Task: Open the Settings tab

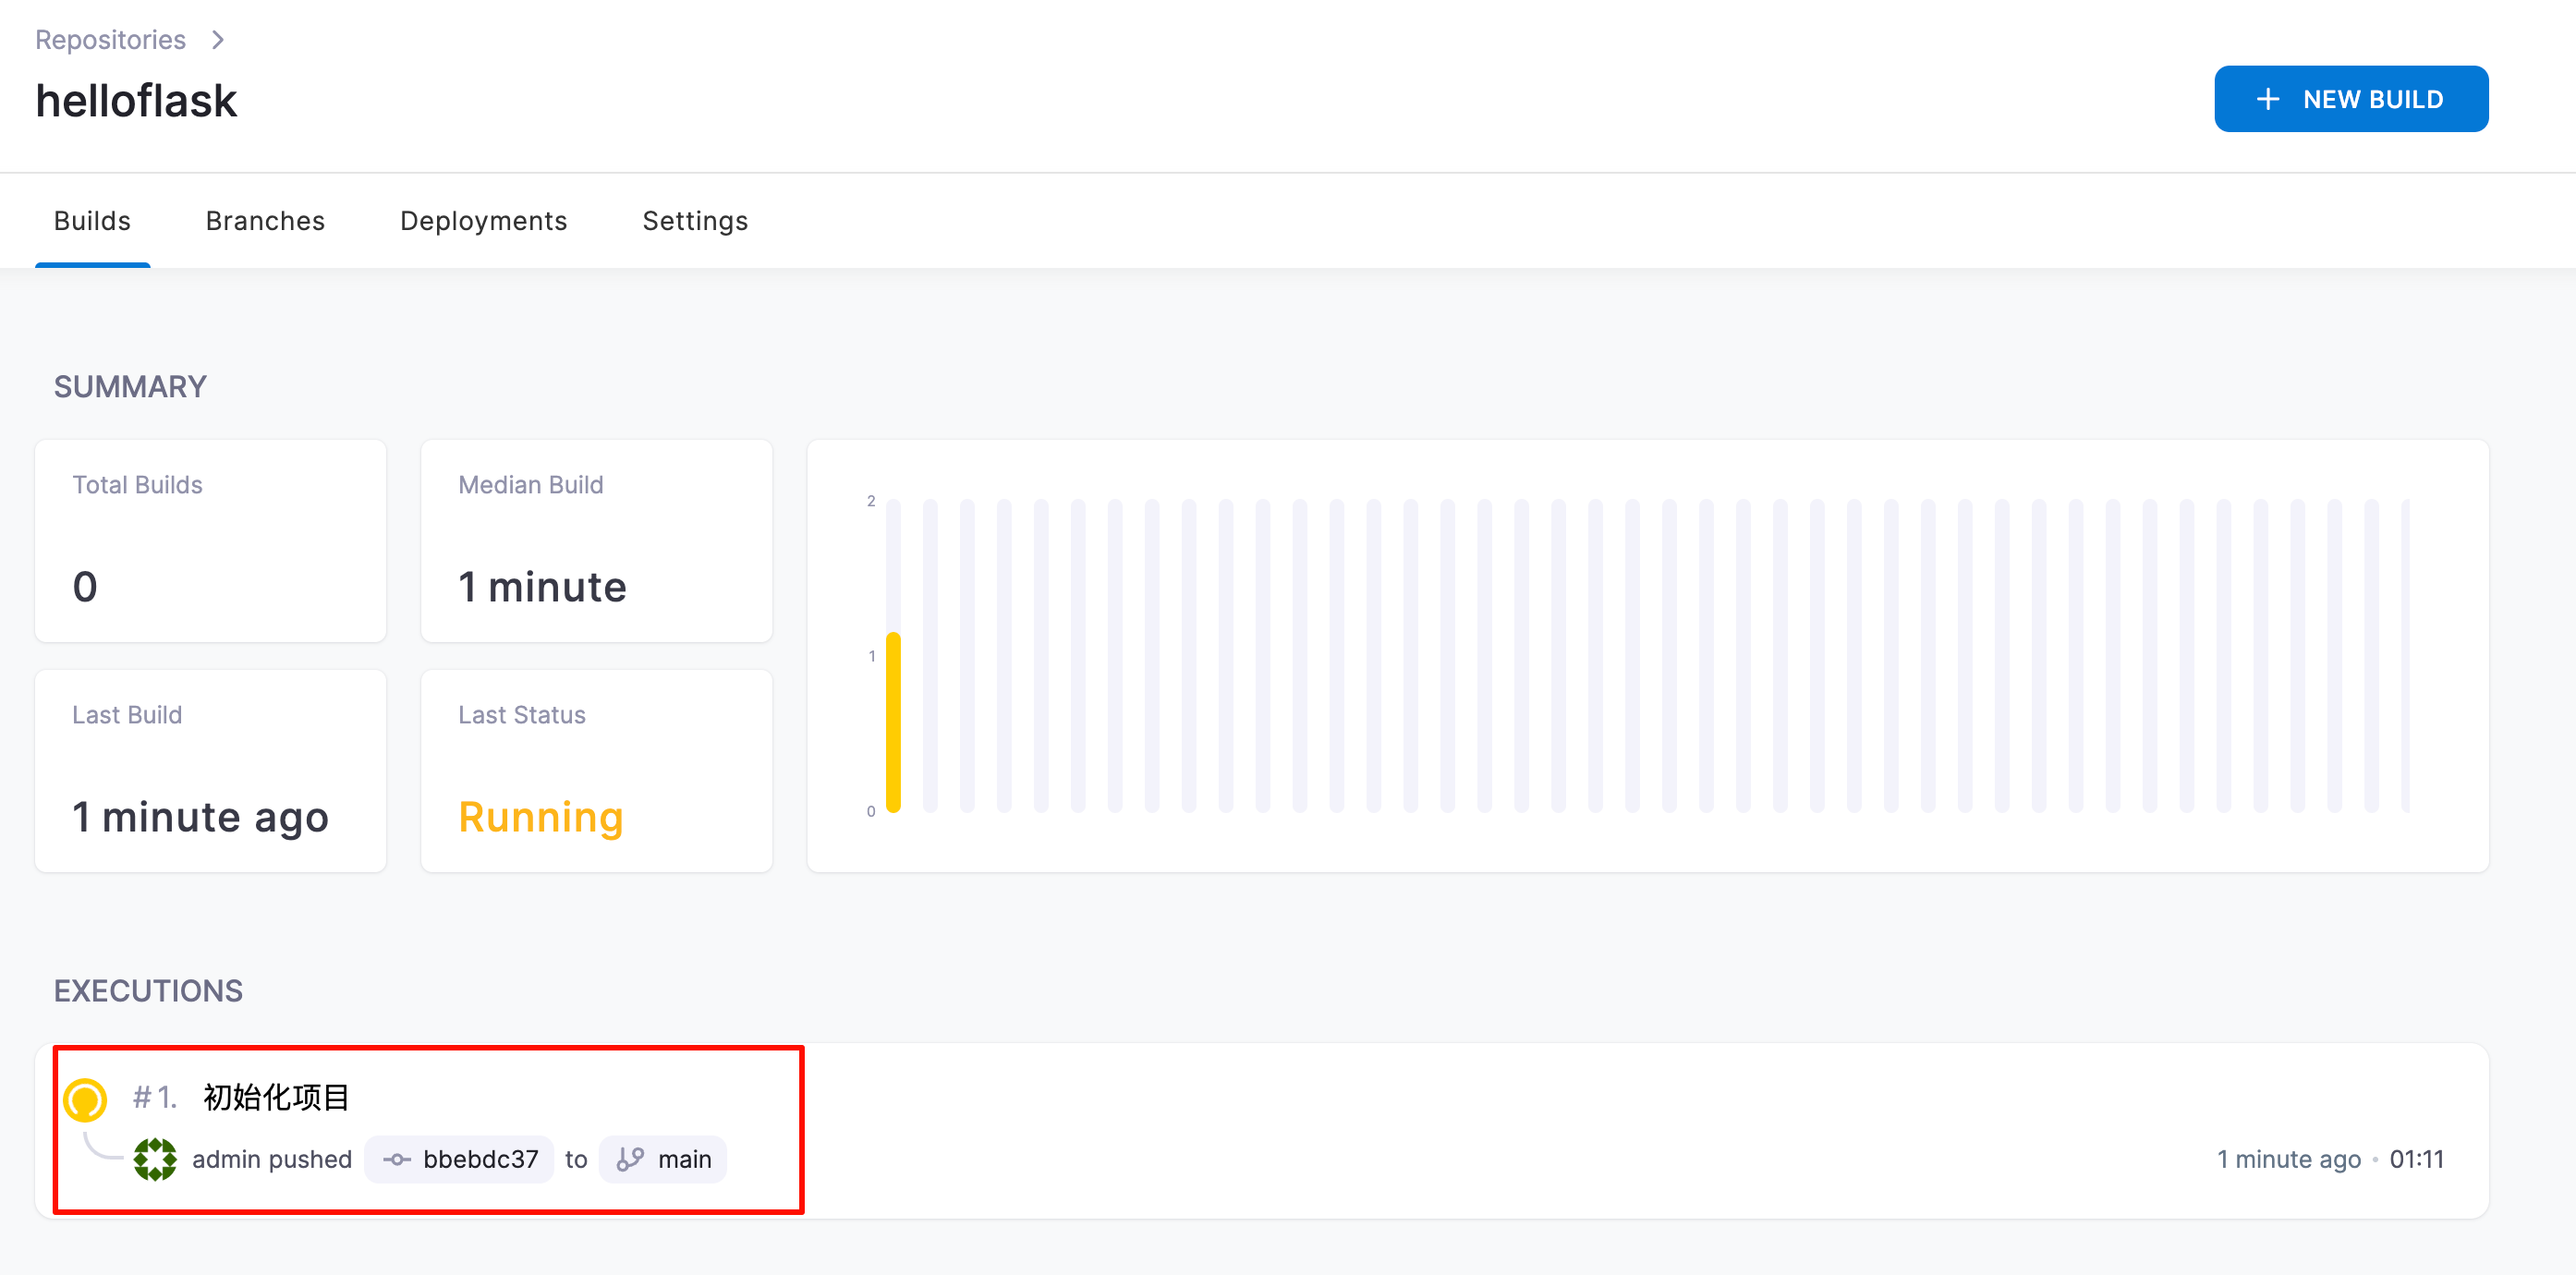Action: 695,221
